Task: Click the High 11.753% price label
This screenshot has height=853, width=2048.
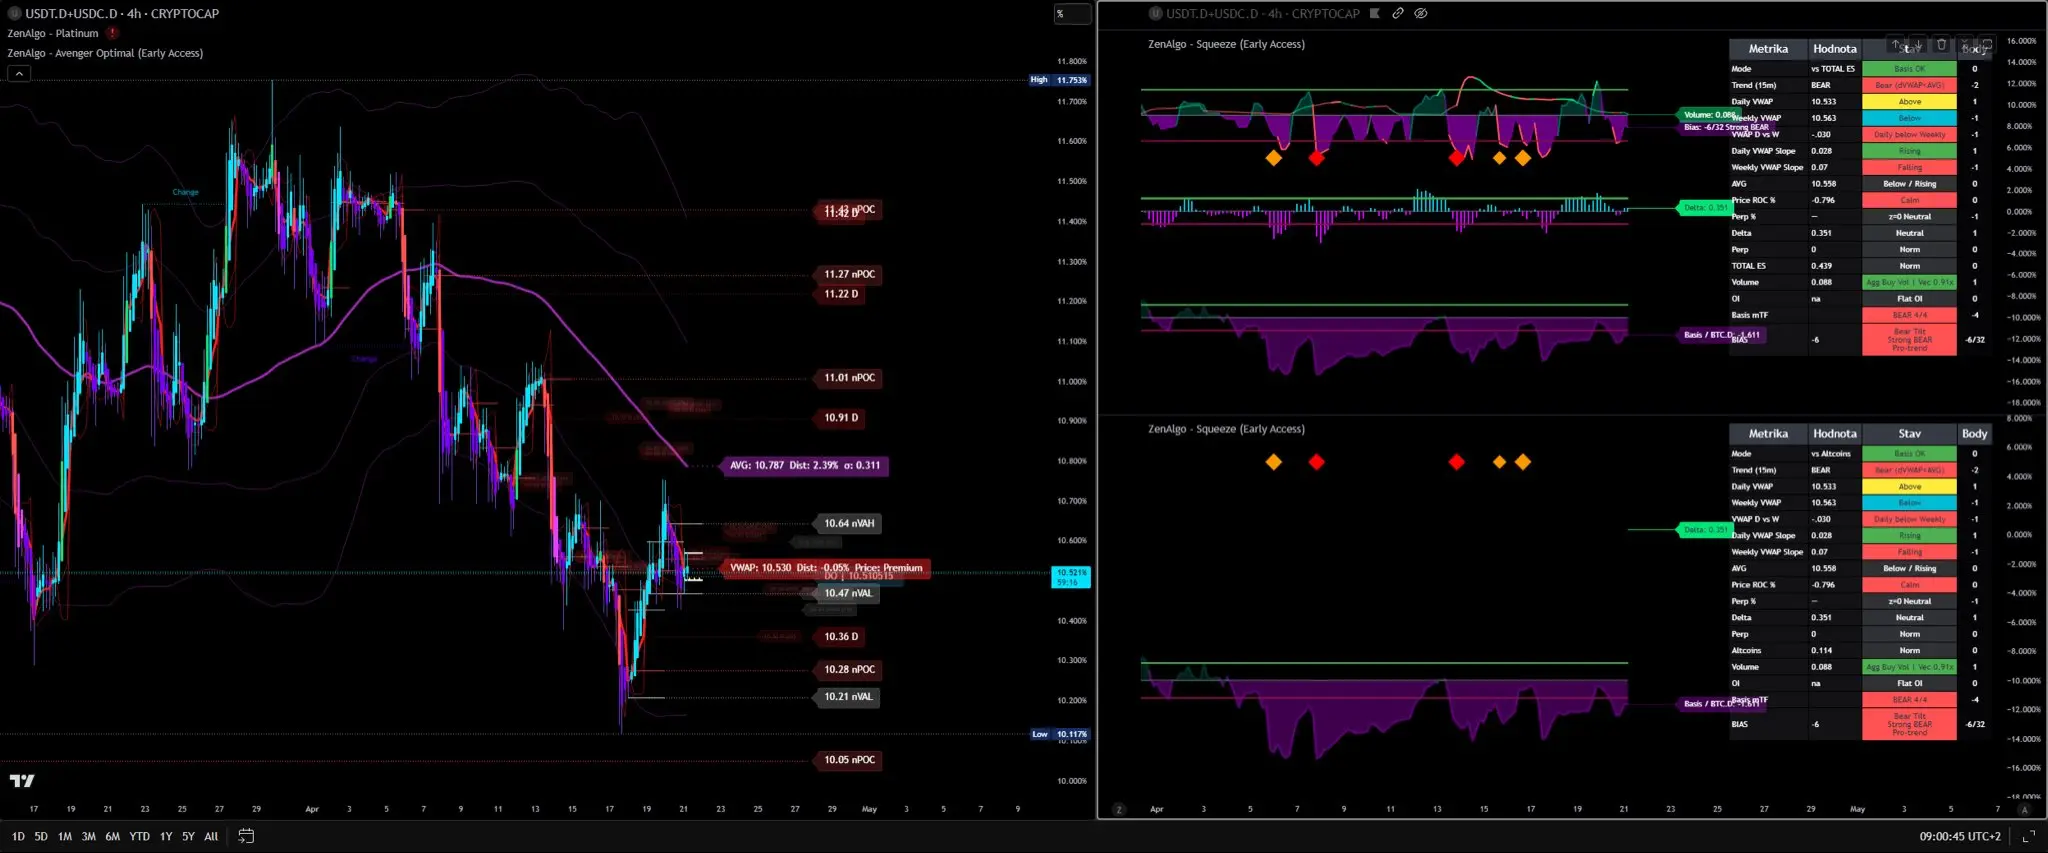Action: click(x=1060, y=80)
